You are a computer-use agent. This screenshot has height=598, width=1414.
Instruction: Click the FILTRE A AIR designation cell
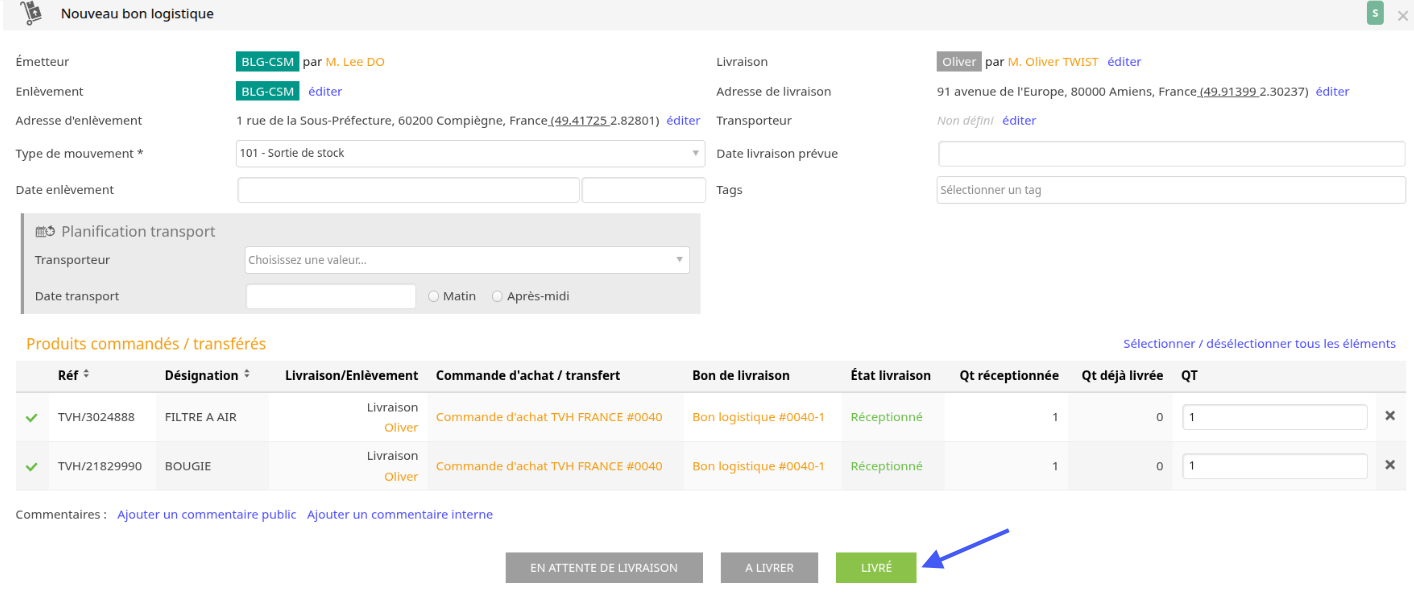pyautogui.click(x=201, y=417)
